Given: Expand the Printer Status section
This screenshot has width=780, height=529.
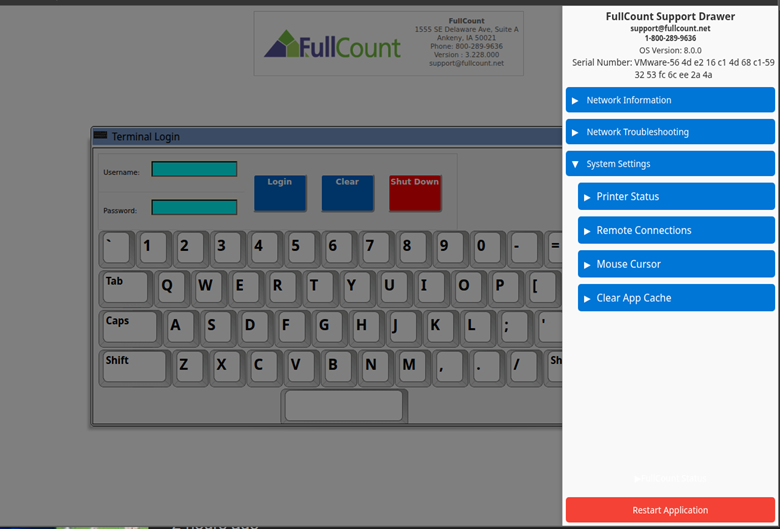Looking at the screenshot, I should (676, 197).
